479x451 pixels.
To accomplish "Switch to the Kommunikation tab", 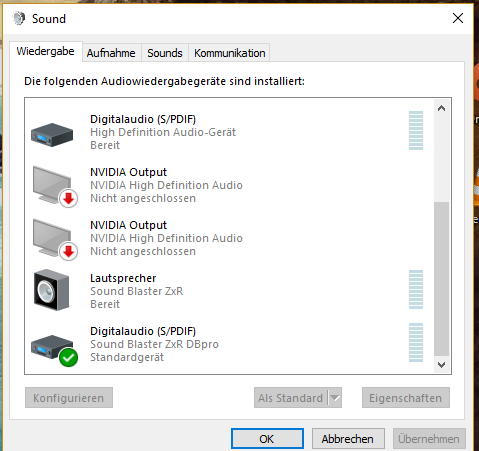I will [230, 53].
